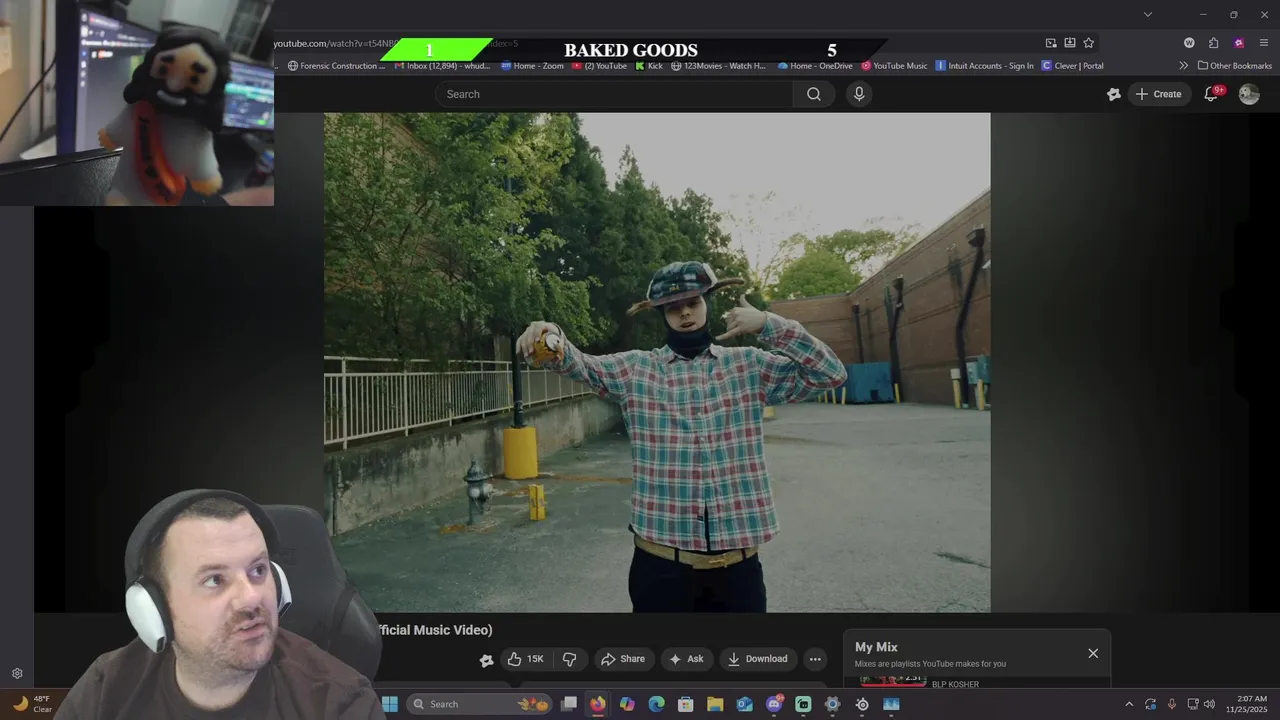Screen dimensions: 1280x720
Task: Like the video with the 15K thumbs-up
Action: pos(525,659)
